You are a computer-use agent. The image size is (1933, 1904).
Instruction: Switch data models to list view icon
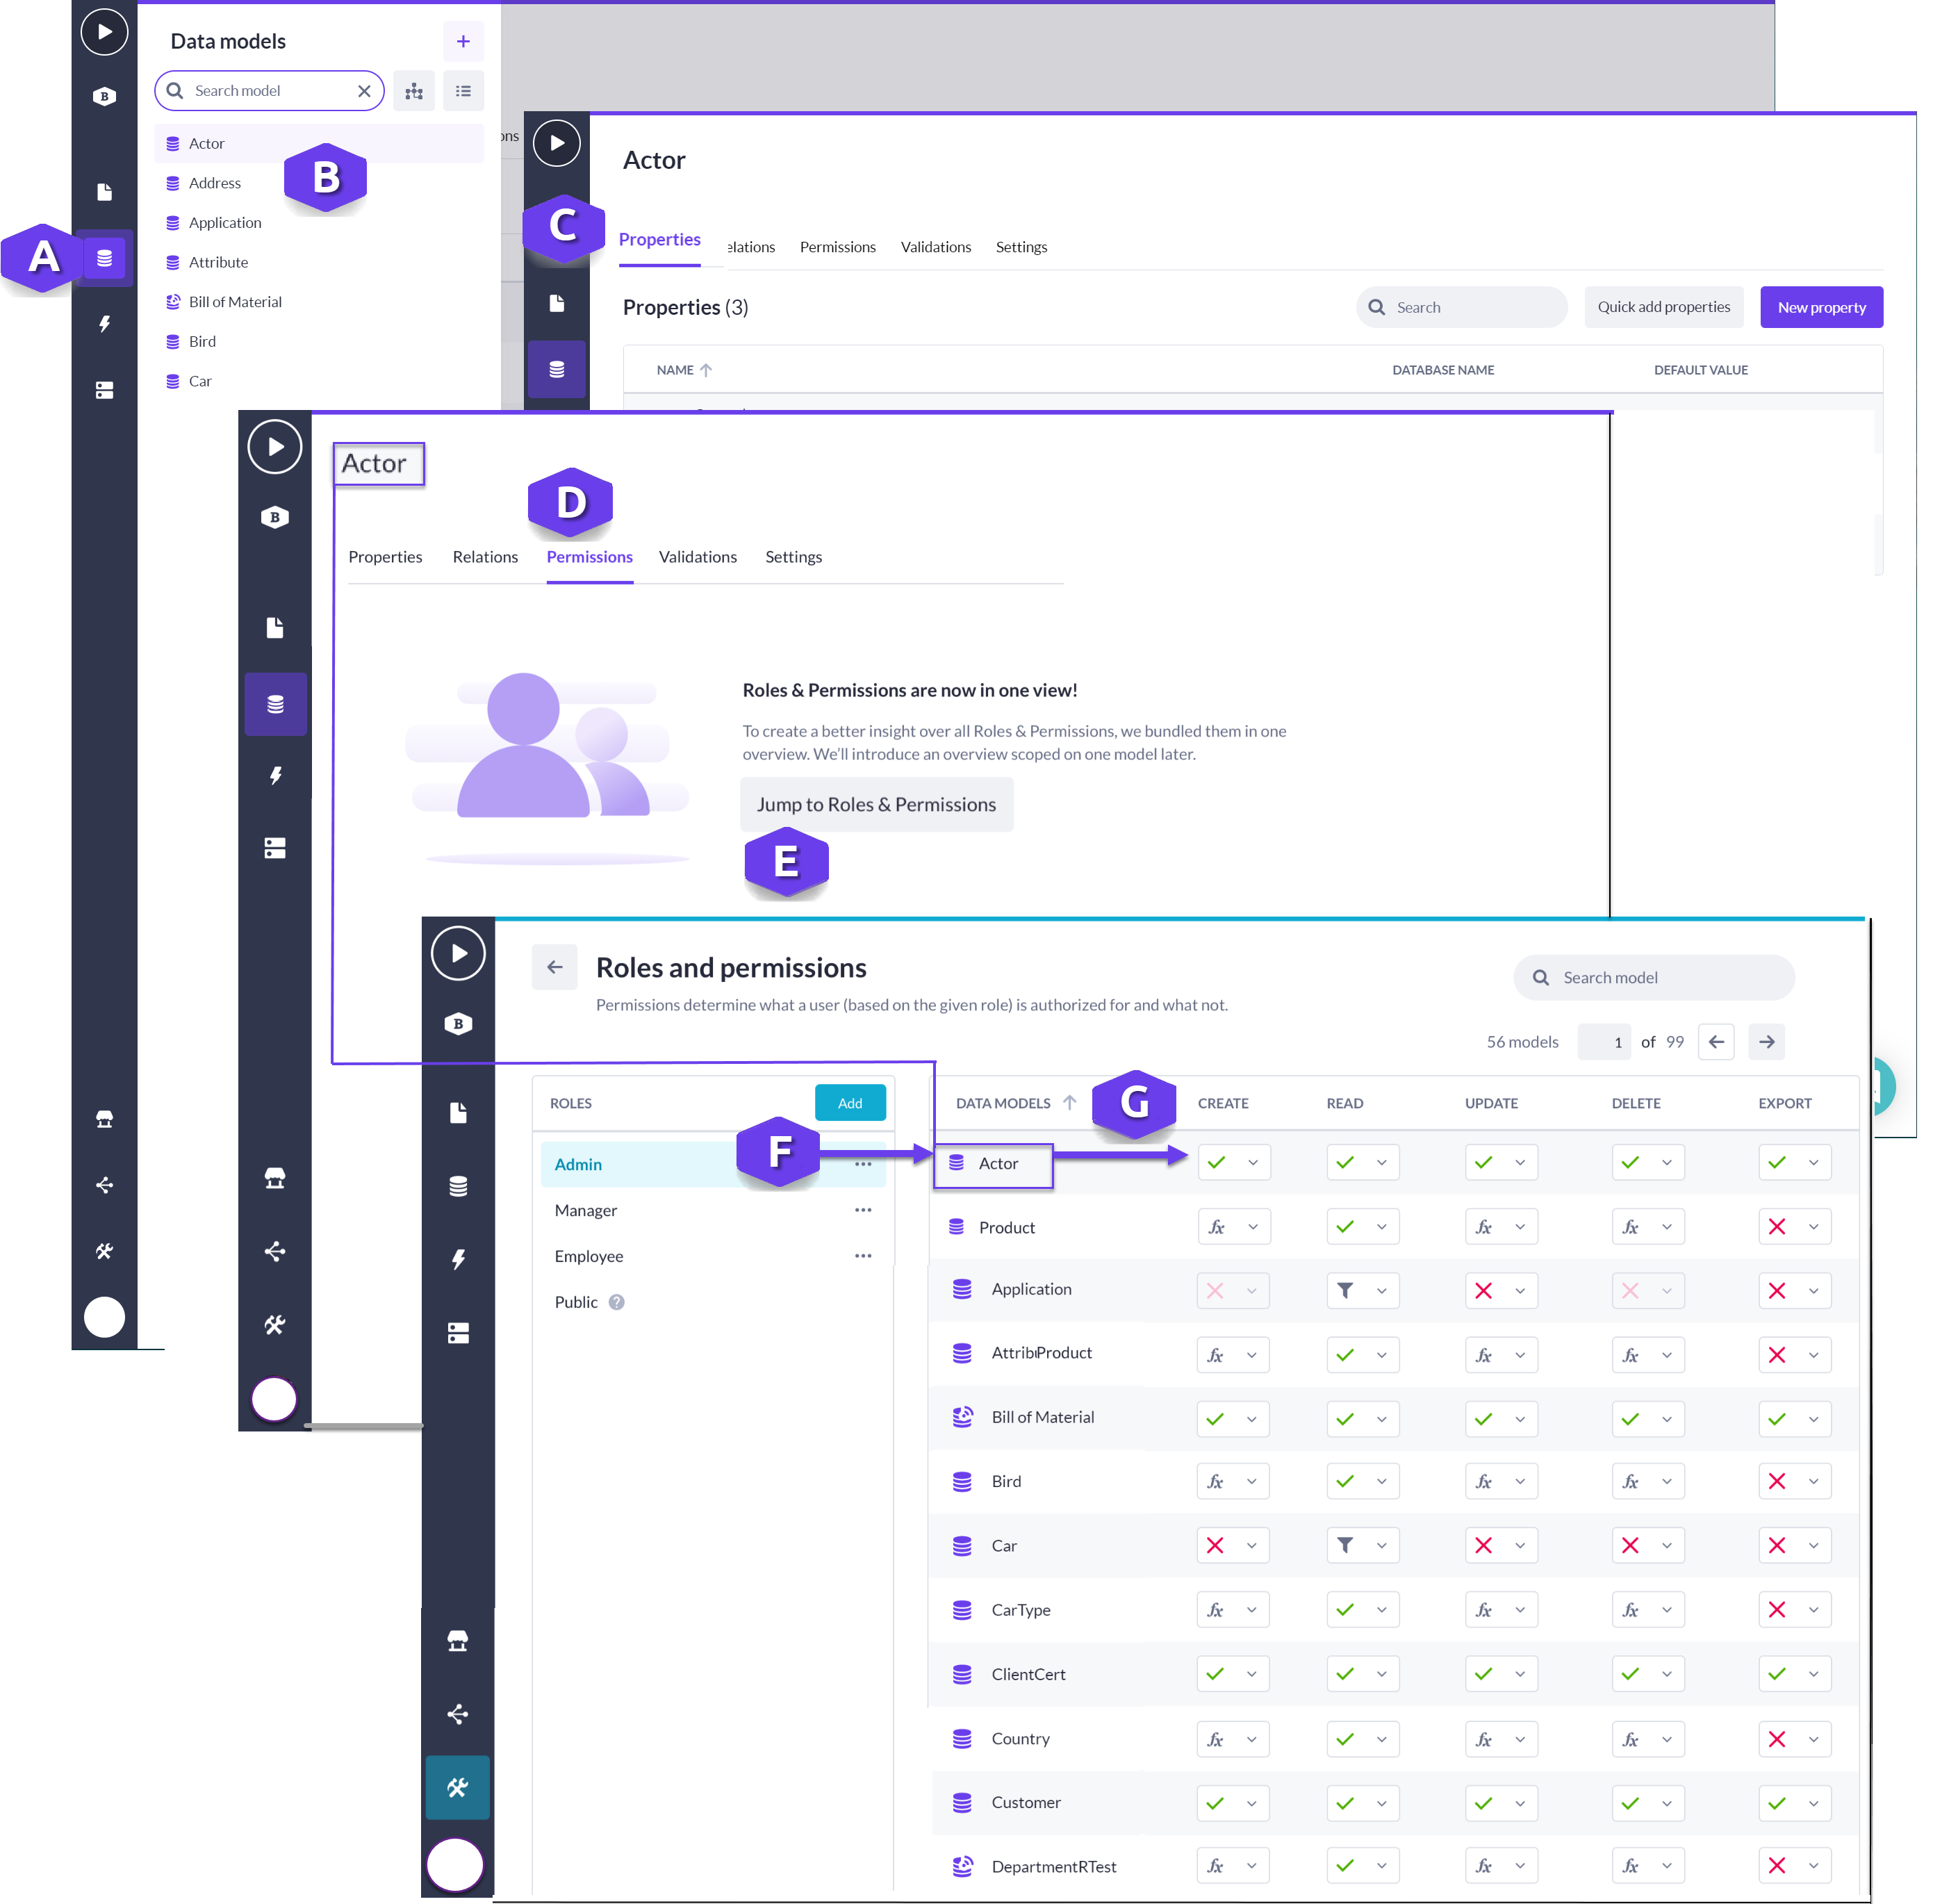(x=463, y=90)
